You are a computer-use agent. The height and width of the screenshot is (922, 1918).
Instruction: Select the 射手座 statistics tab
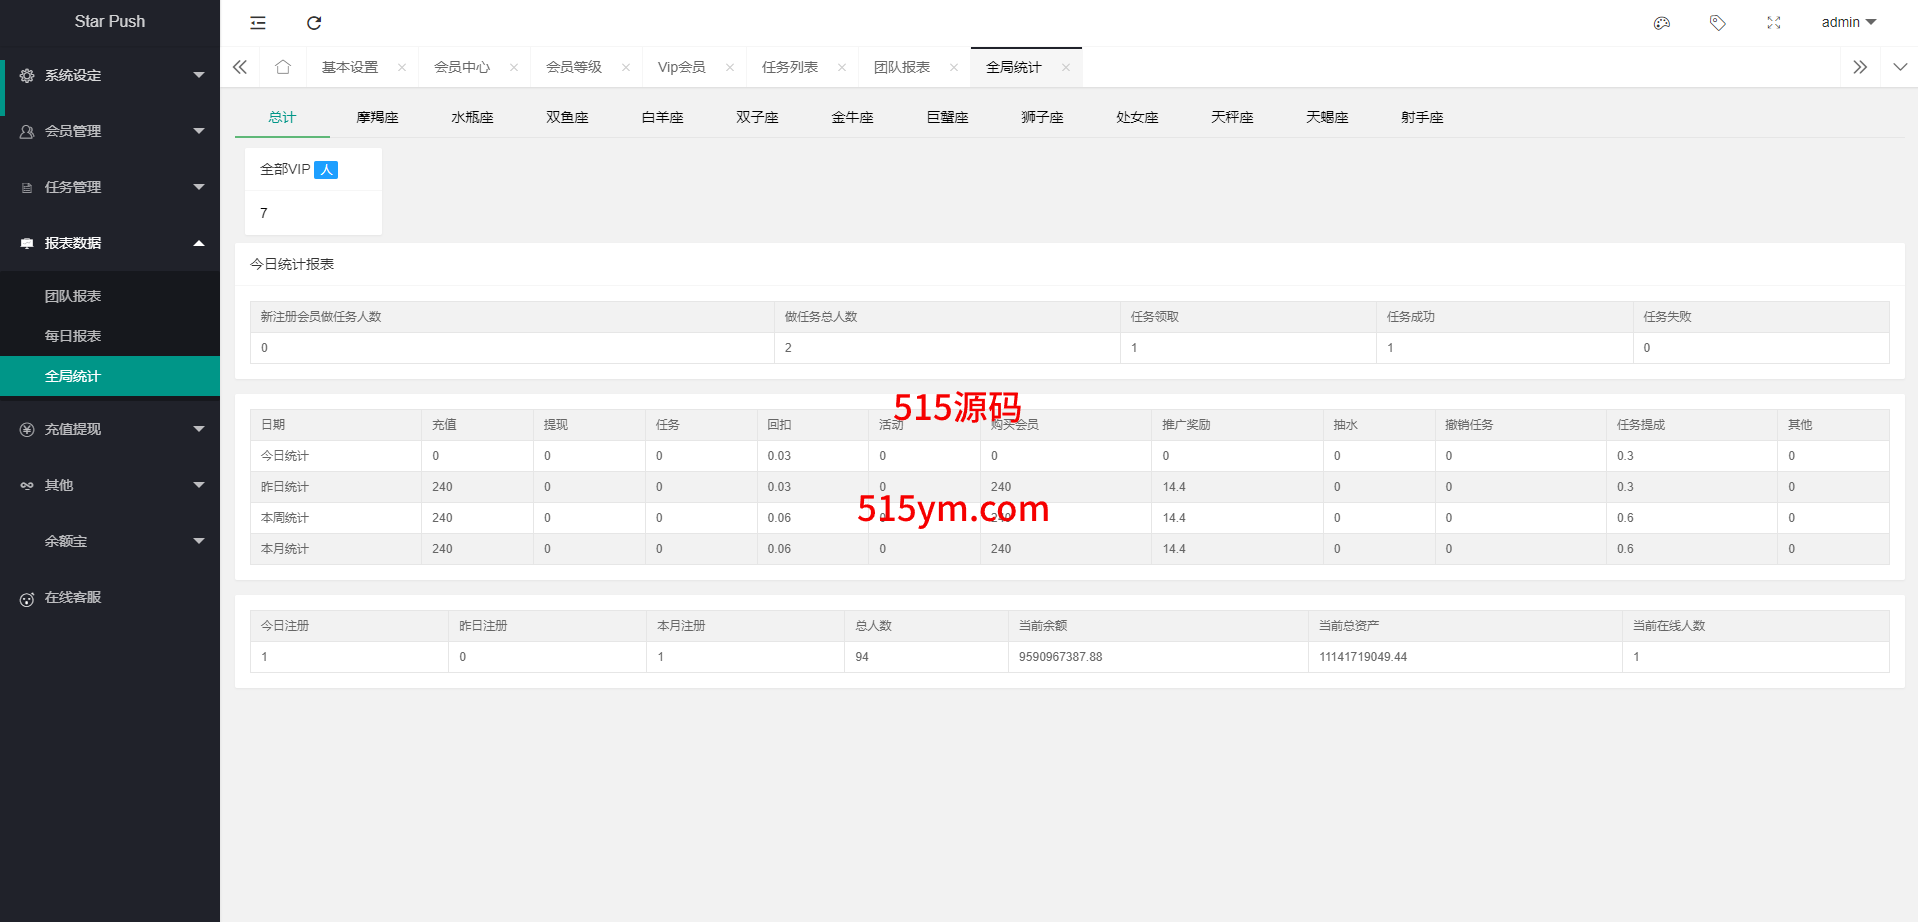click(x=1422, y=117)
